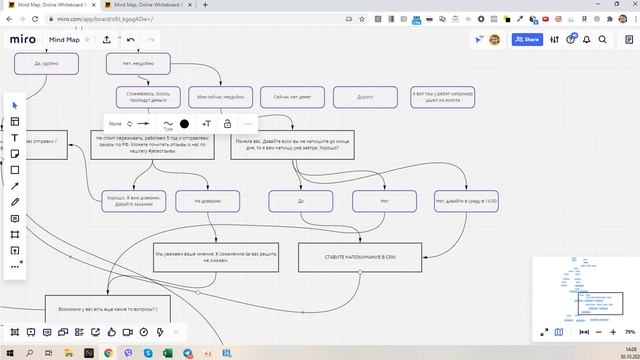Open the Frames panel in bottom toolbar
The image size is (640, 360).
point(15,332)
